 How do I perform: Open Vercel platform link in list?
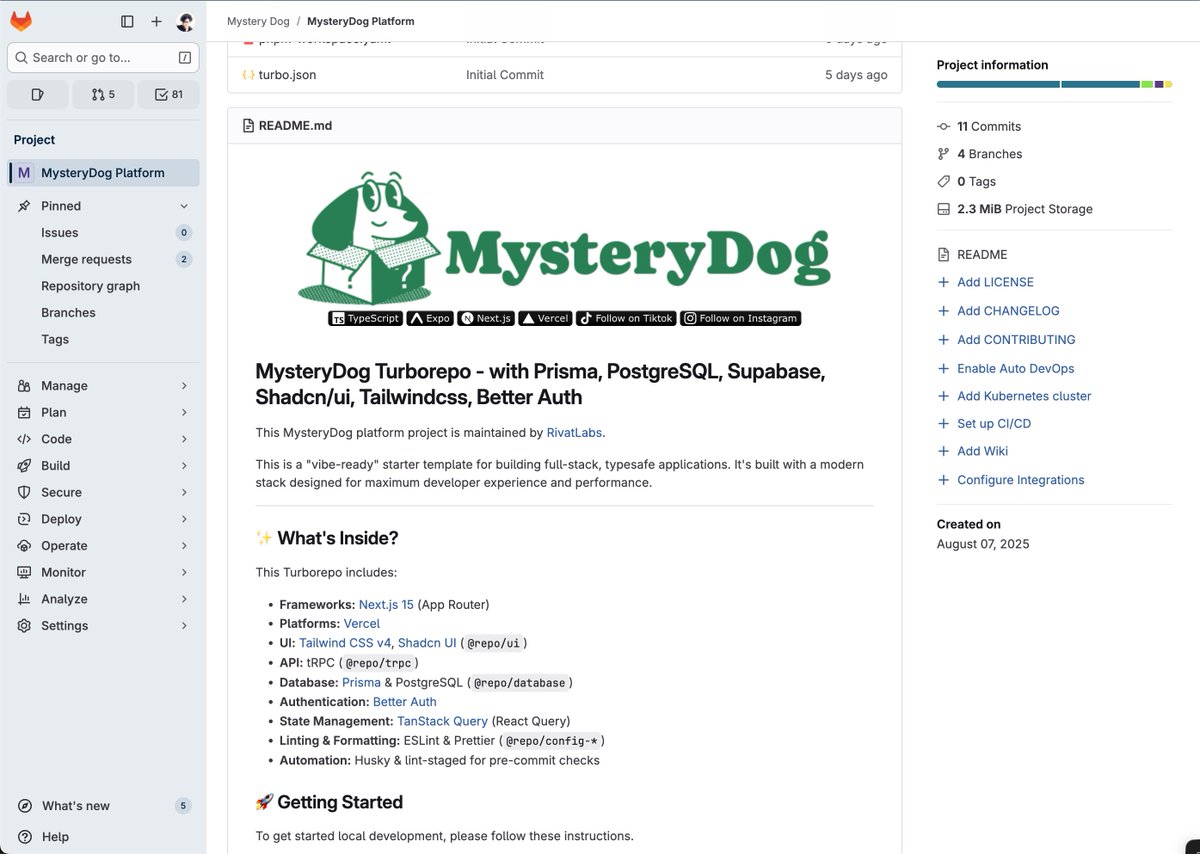pyautogui.click(x=362, y=623)
